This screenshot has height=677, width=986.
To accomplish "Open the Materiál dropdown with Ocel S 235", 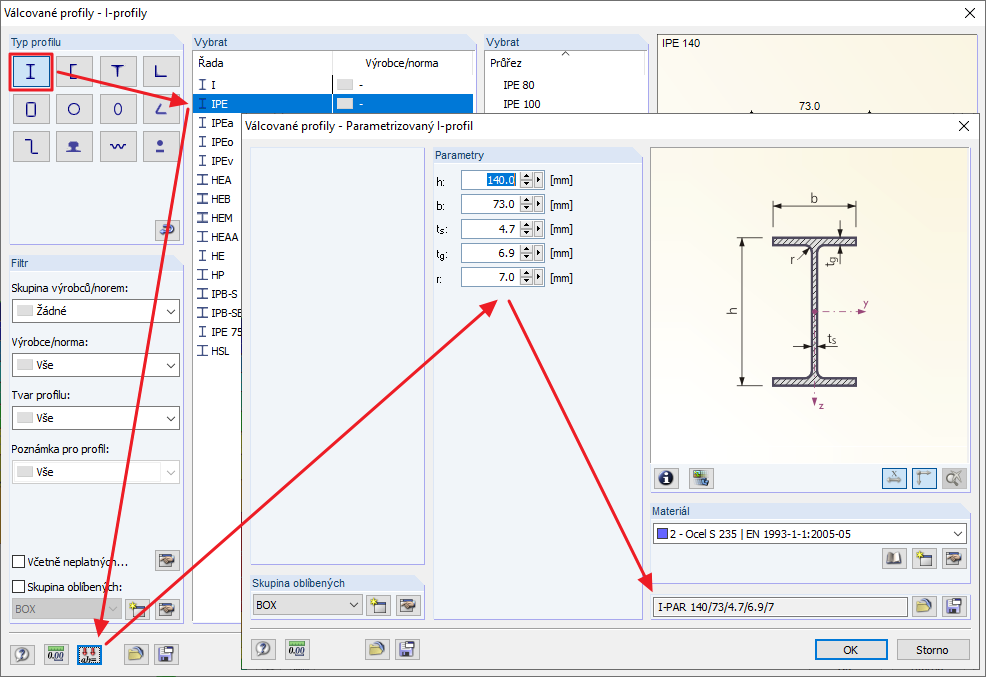I will click(810, 534).
